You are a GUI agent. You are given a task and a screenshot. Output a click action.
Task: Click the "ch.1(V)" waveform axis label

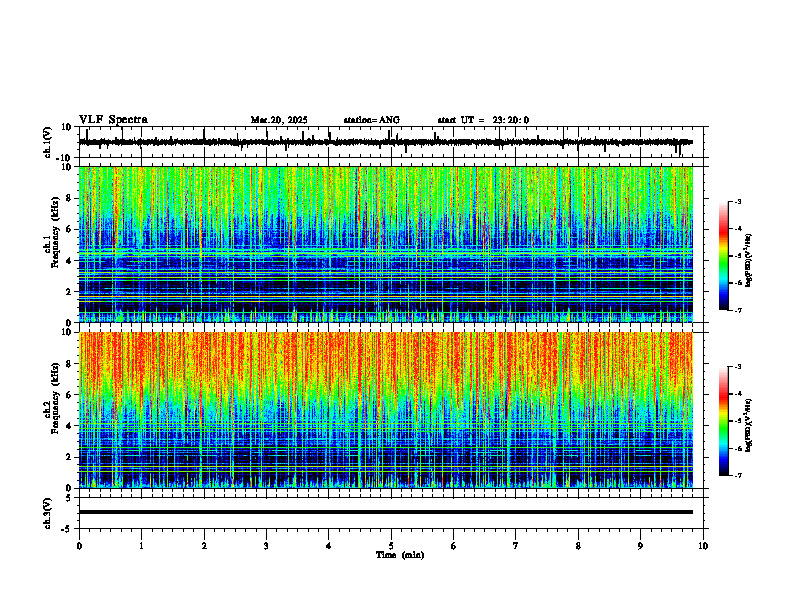coord(47,142)
